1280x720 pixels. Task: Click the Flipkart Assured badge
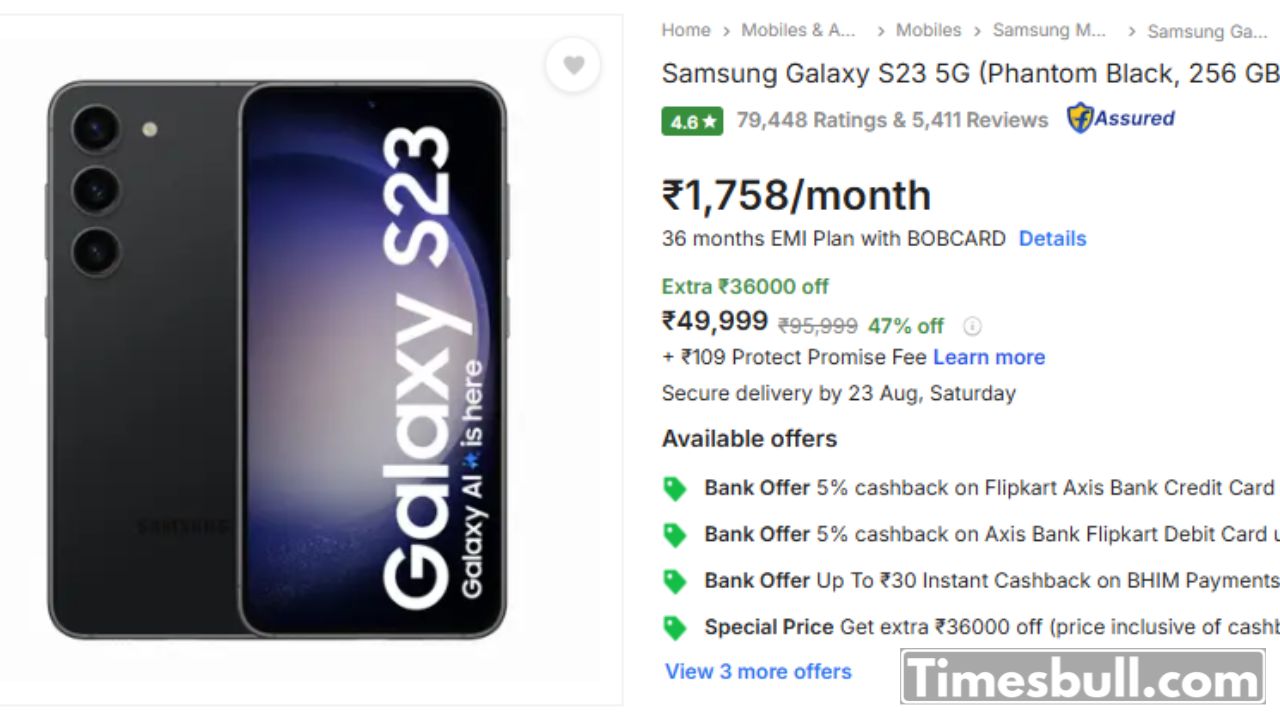pyautogui.click(x=1120, y=119)
